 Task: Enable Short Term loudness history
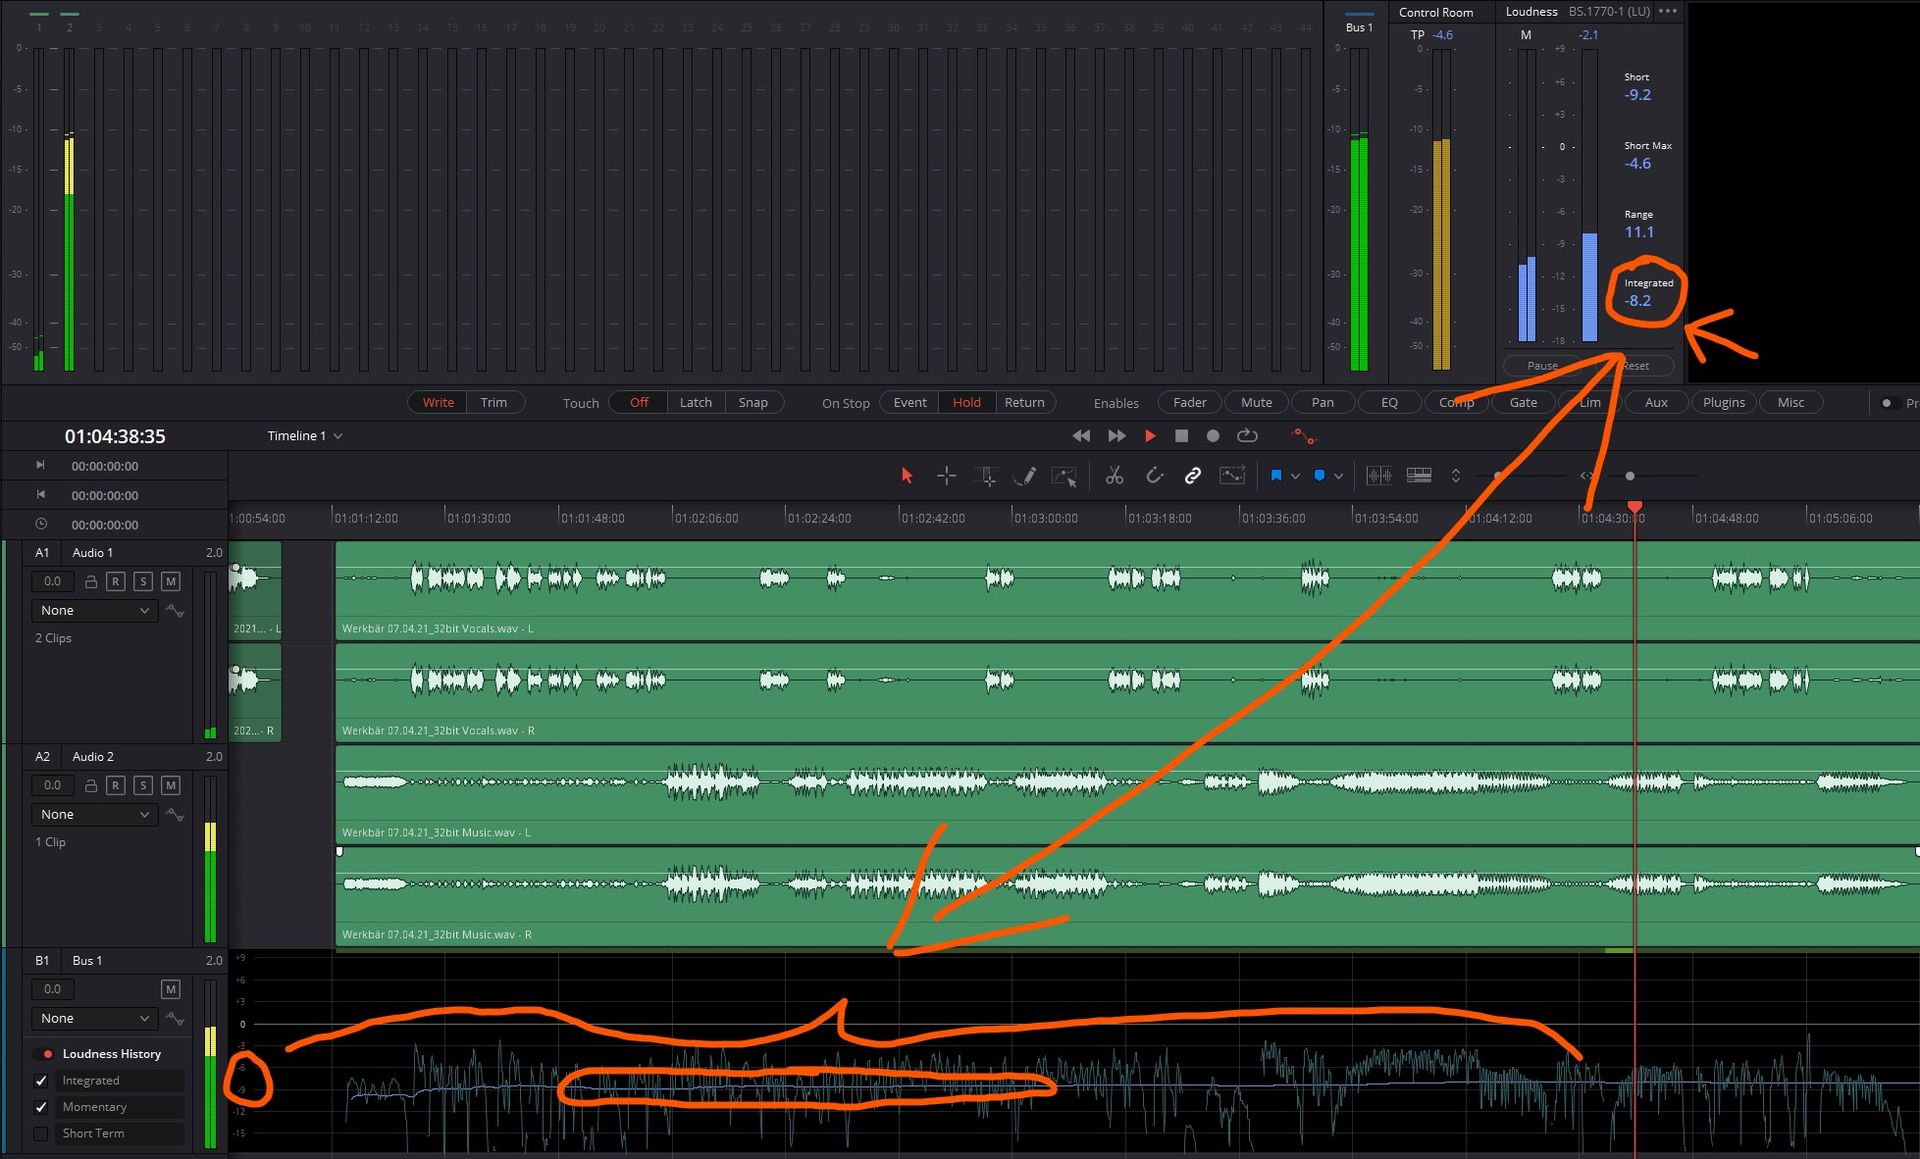coord(41,1133)
